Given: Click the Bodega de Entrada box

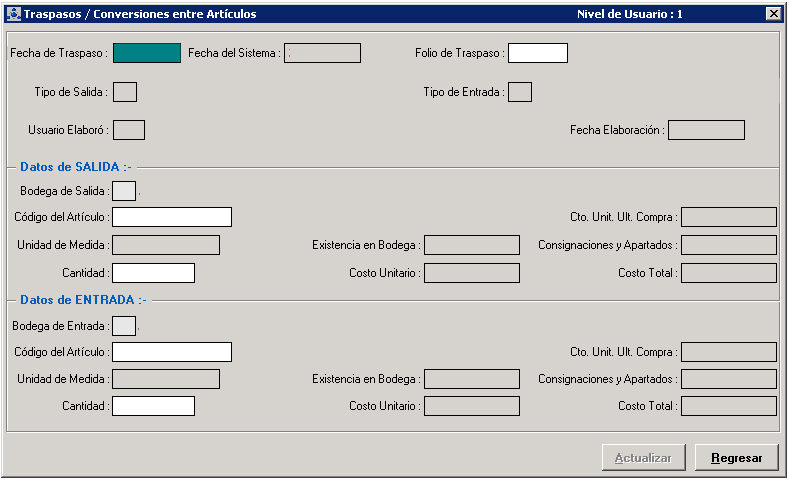Looking at the screenshot, I should 124,326.
